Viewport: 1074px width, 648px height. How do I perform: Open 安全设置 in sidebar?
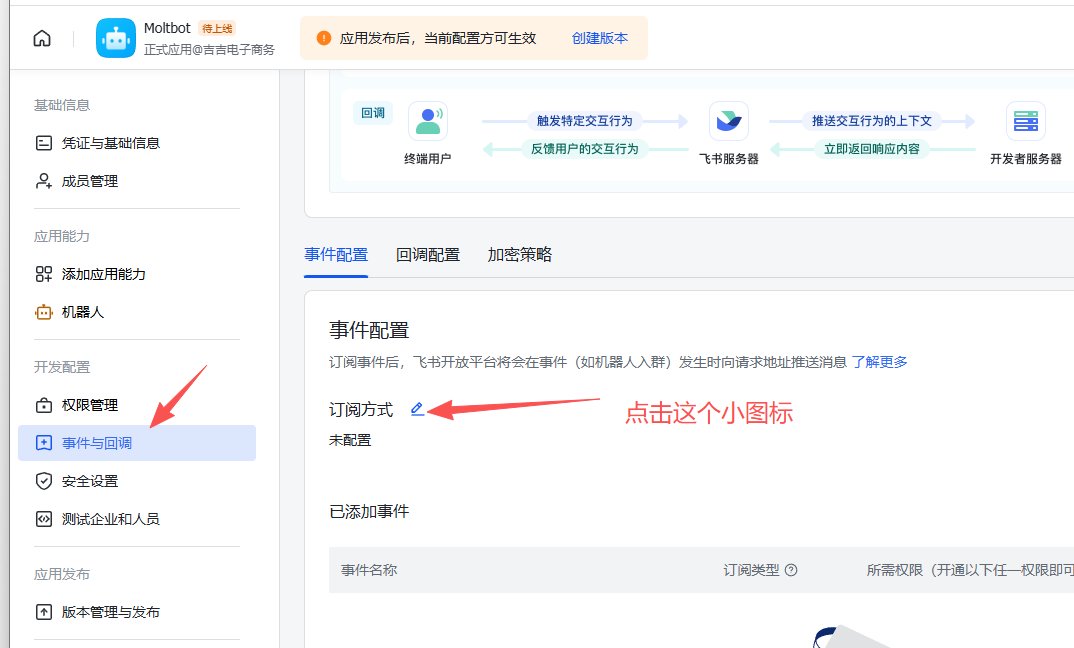pos(90,481)
